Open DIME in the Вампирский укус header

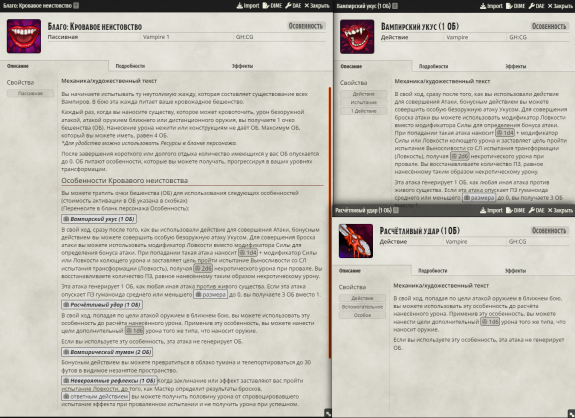[516, 6]
